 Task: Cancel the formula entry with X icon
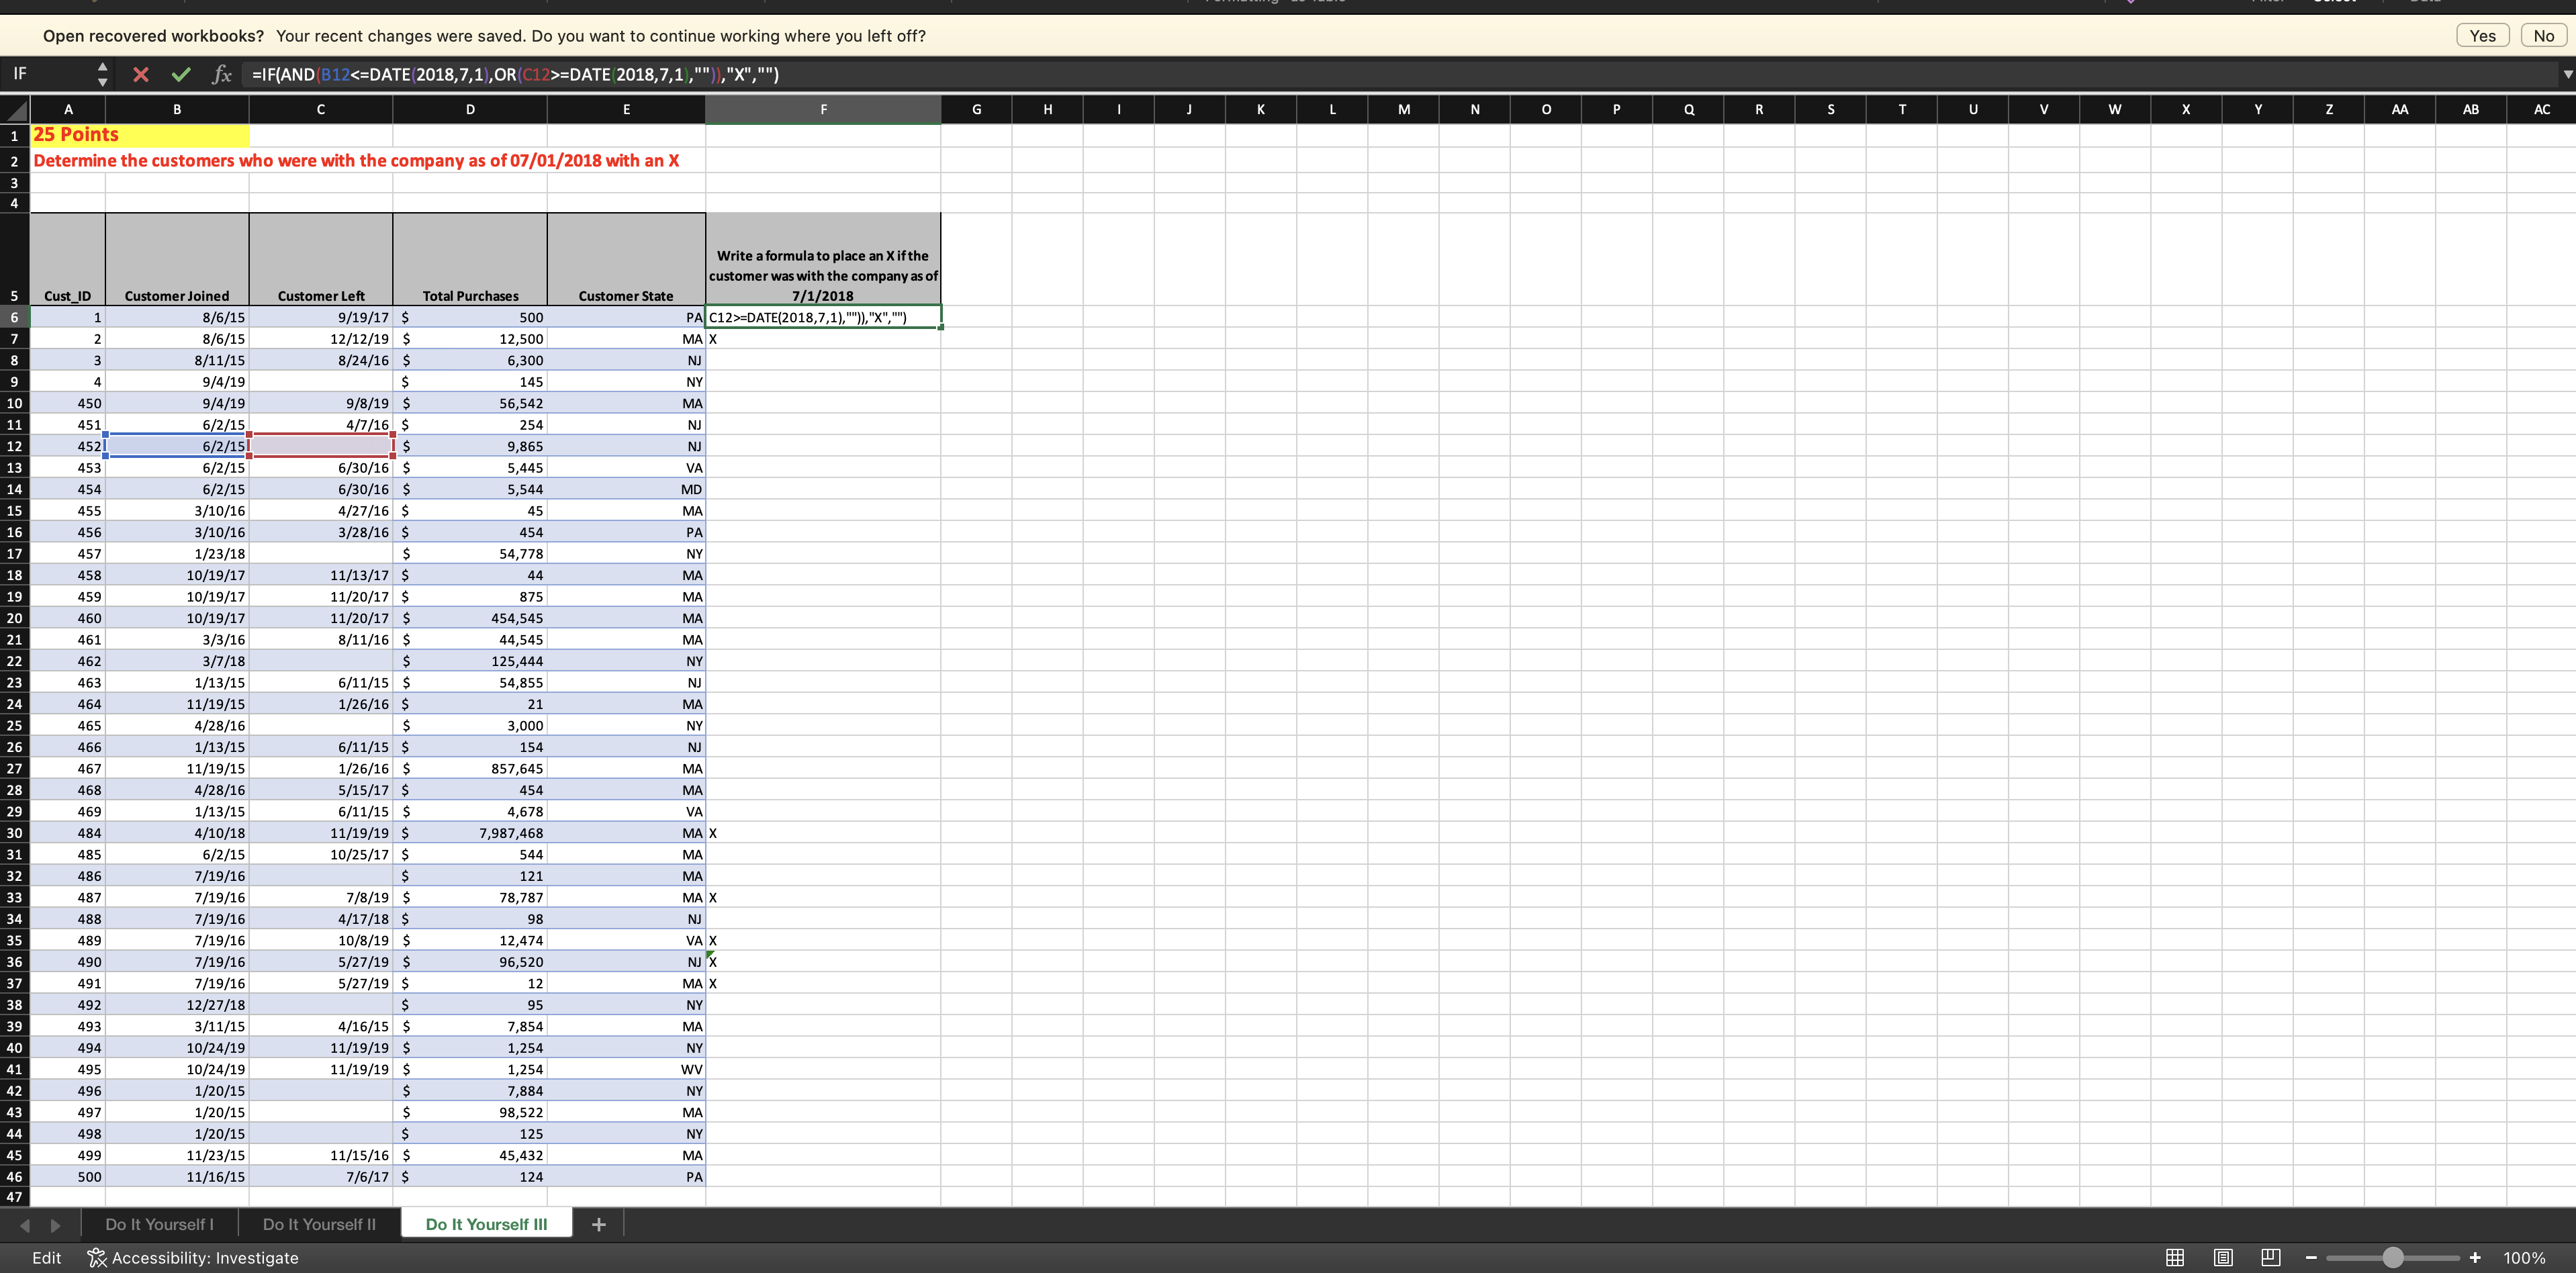coord(141,75)
